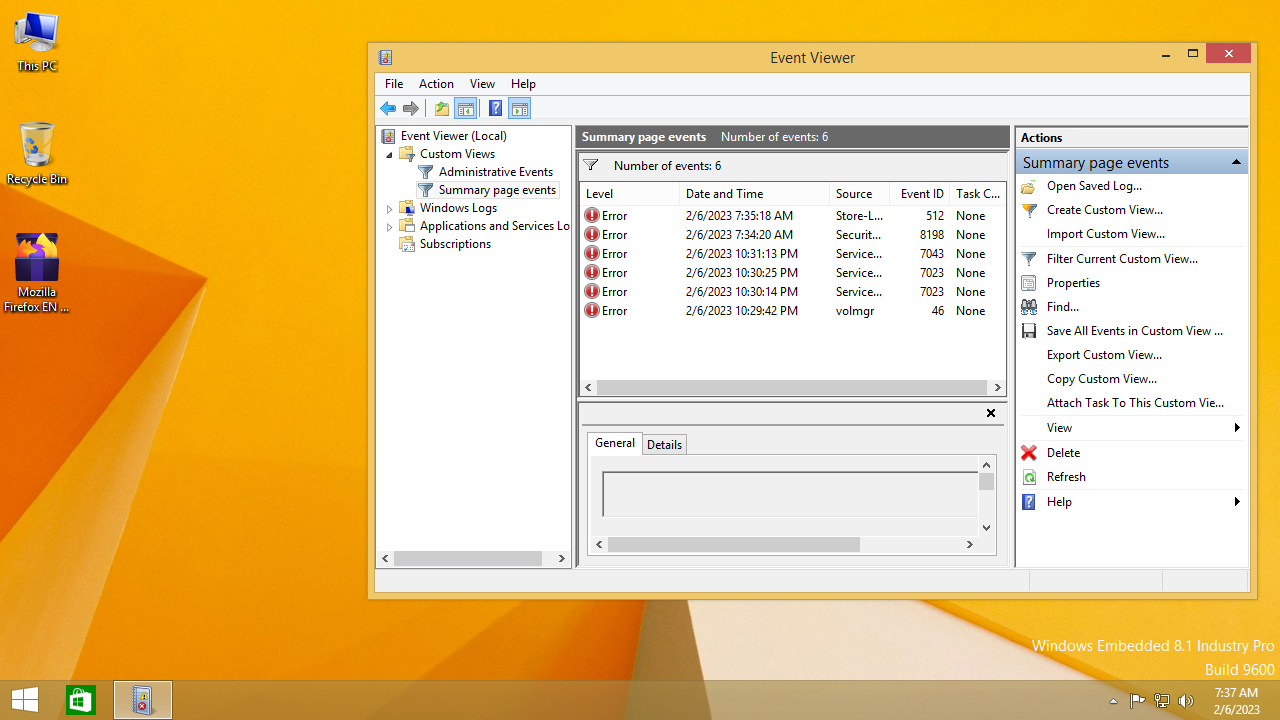The width and height of the screenshot is (1280, 720).
Task: Collapse the Custom Views tree node
Action: pos(390,155)
